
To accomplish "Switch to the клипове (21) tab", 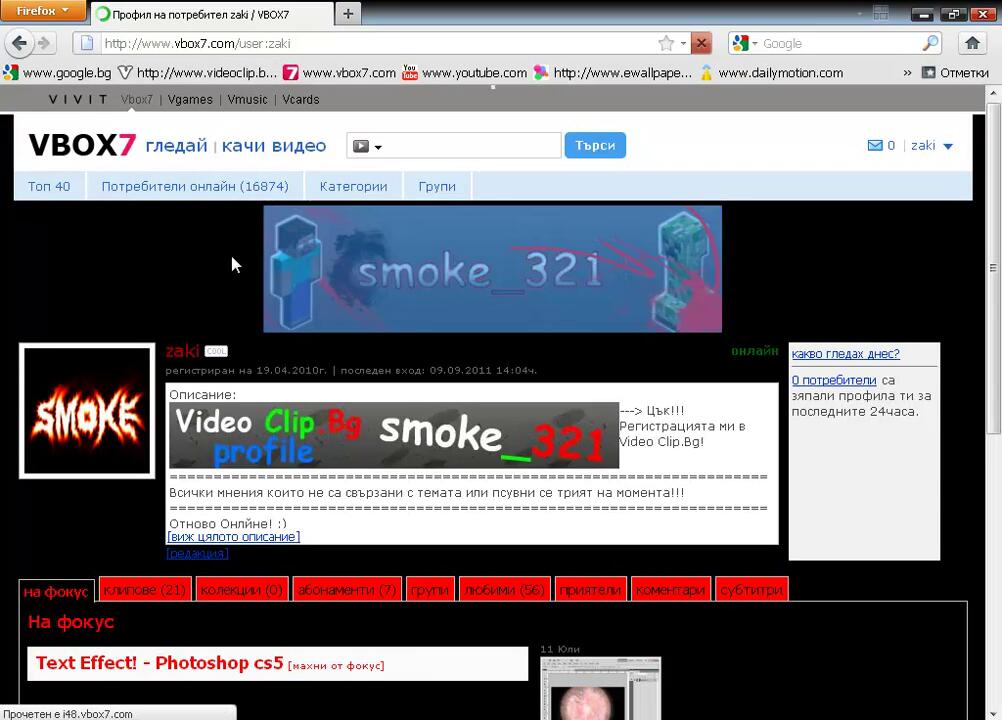I will (x=144, y=590).
